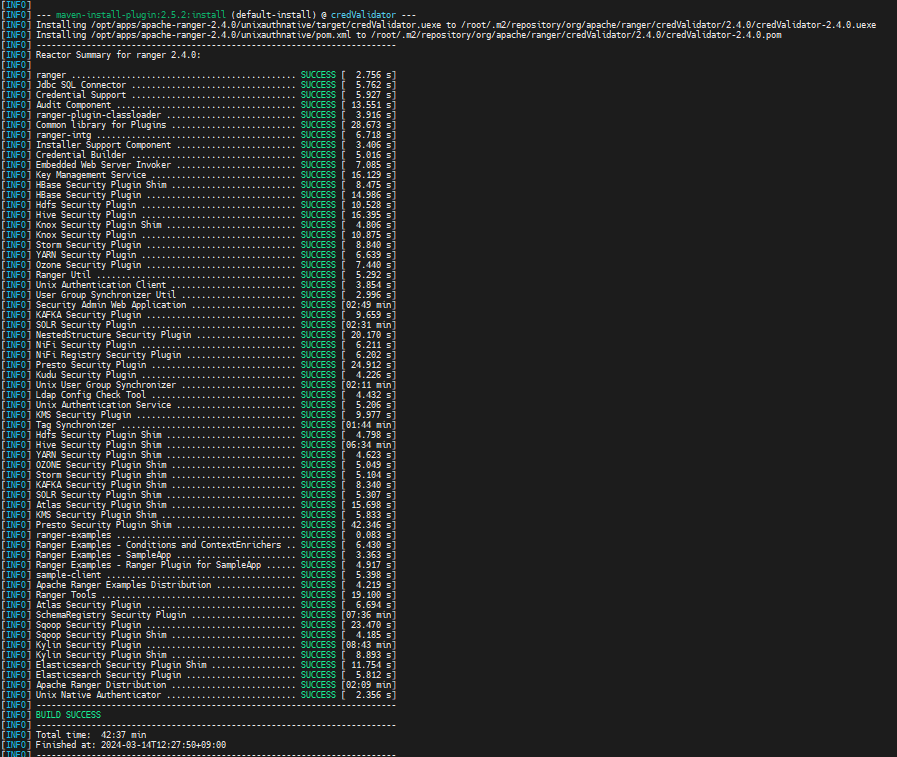Click the '42.346 s' duration value

[372, 525]
